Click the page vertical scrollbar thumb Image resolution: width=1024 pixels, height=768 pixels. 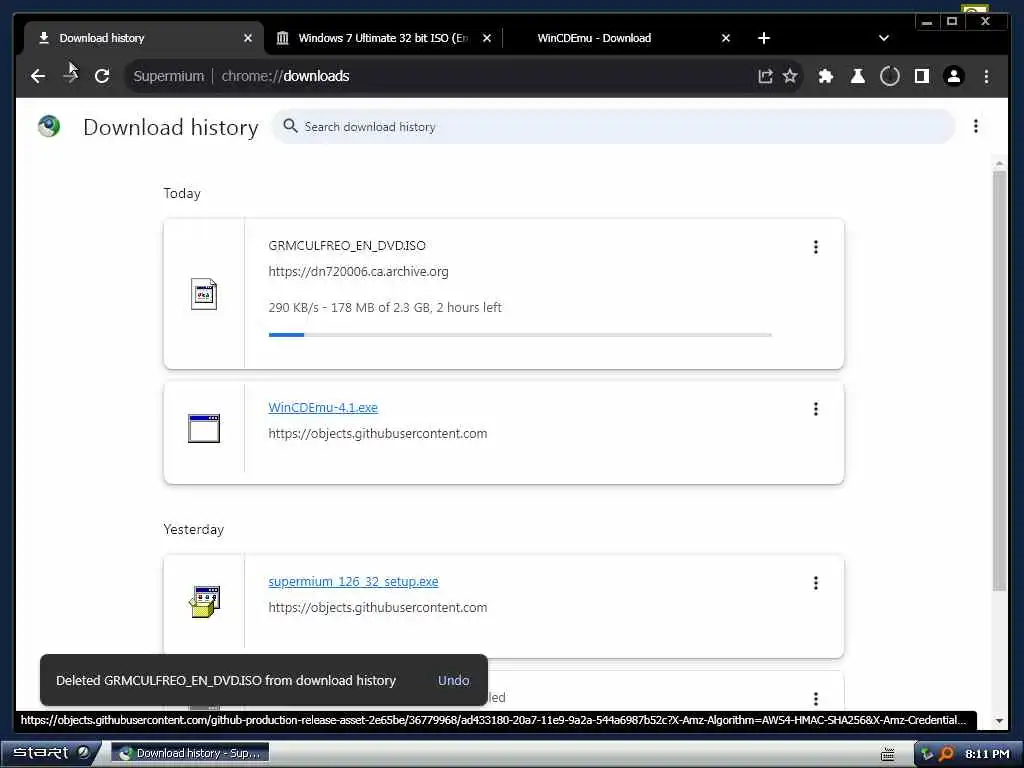(x=999, y=381)
